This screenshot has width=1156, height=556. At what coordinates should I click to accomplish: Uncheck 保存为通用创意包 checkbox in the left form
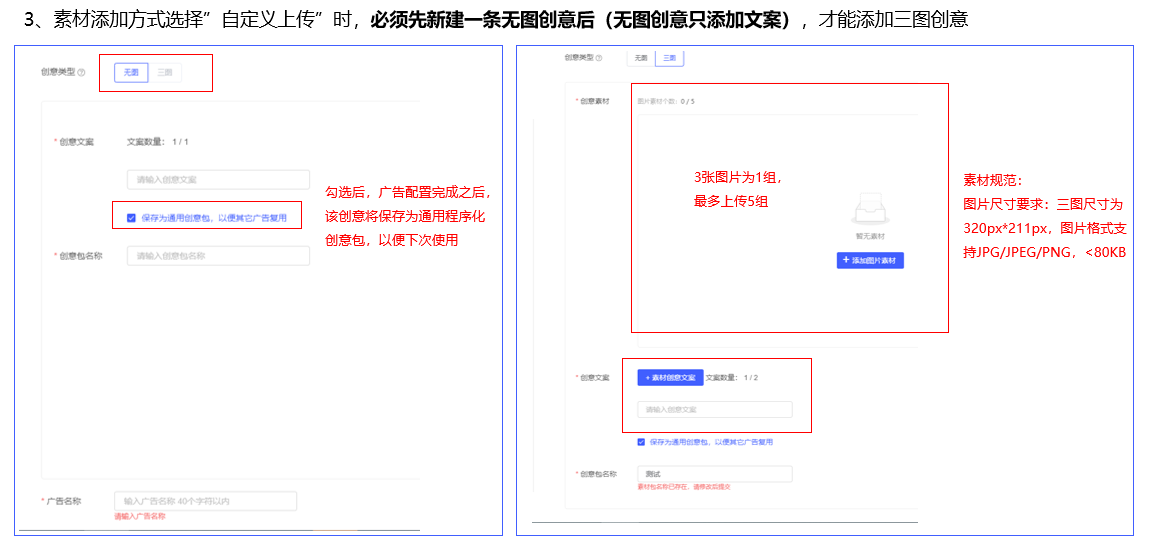click(131, 217)
